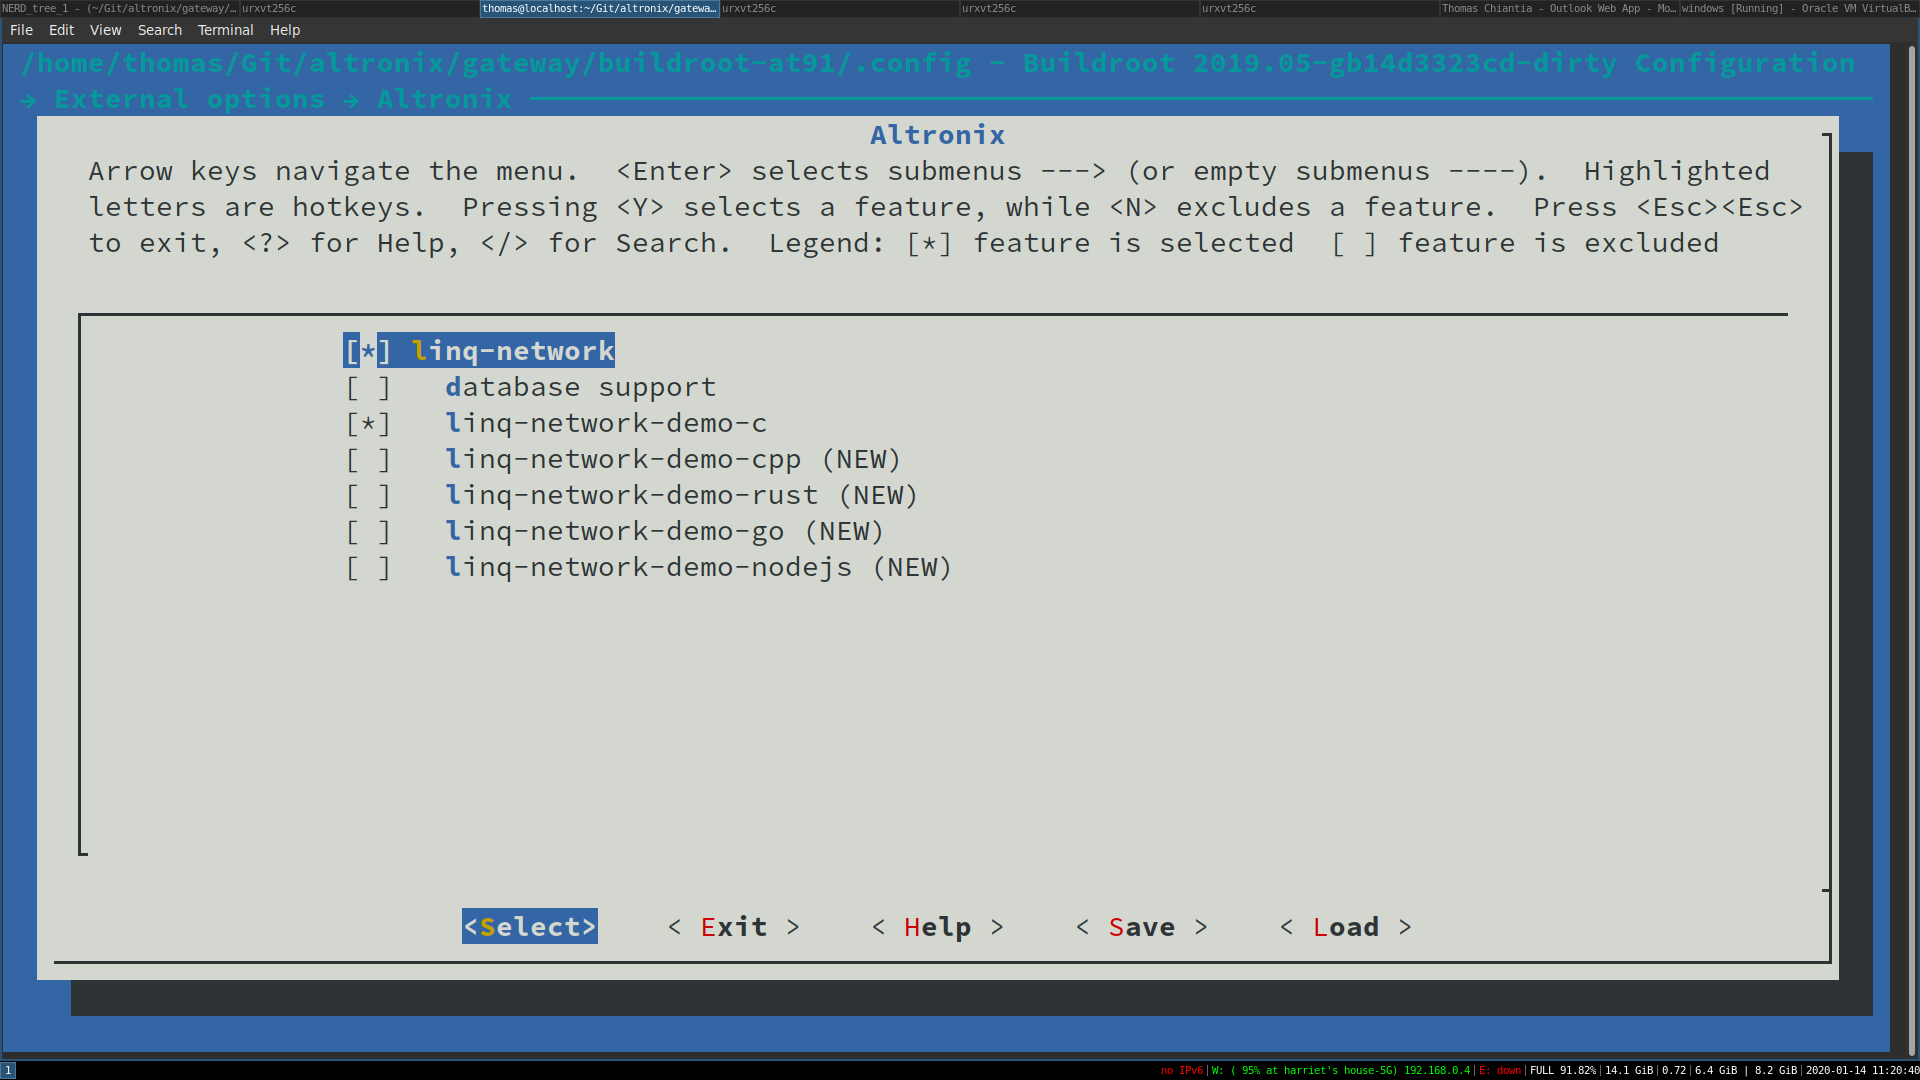Click External options in the breadcrumb
Screen dimensions: 1920x1080
[189, 99]
